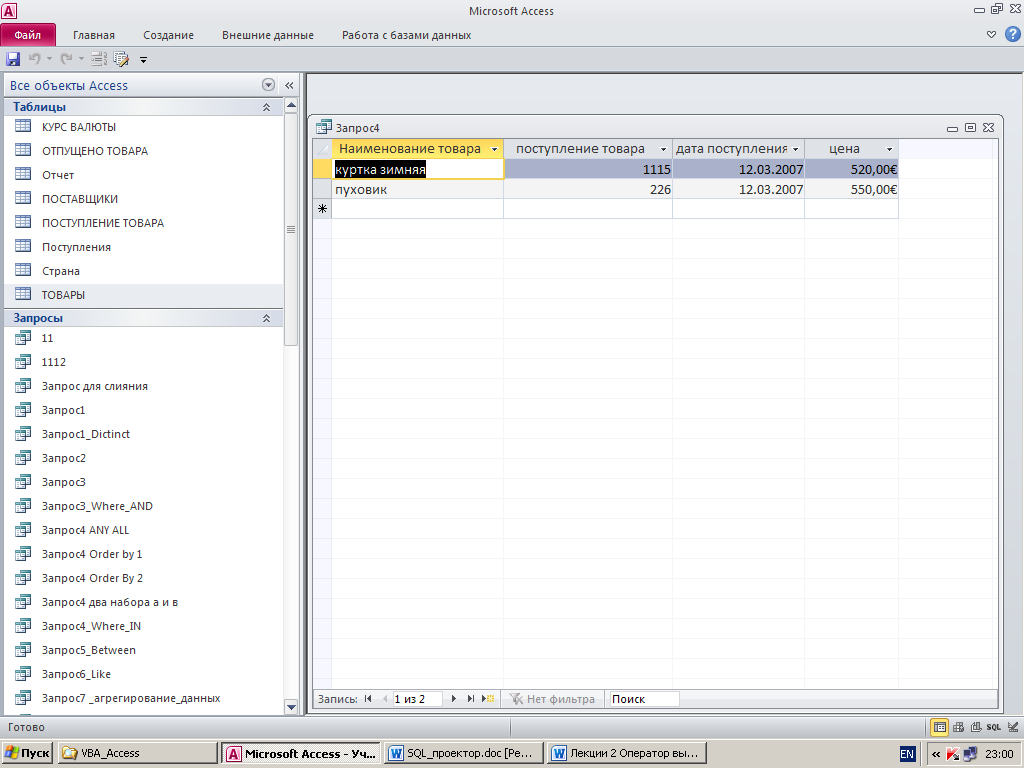Click the pages-with-pencil icon in quick access toolbar
This screenshot has width=1024, height=768.
coord(121,59)
